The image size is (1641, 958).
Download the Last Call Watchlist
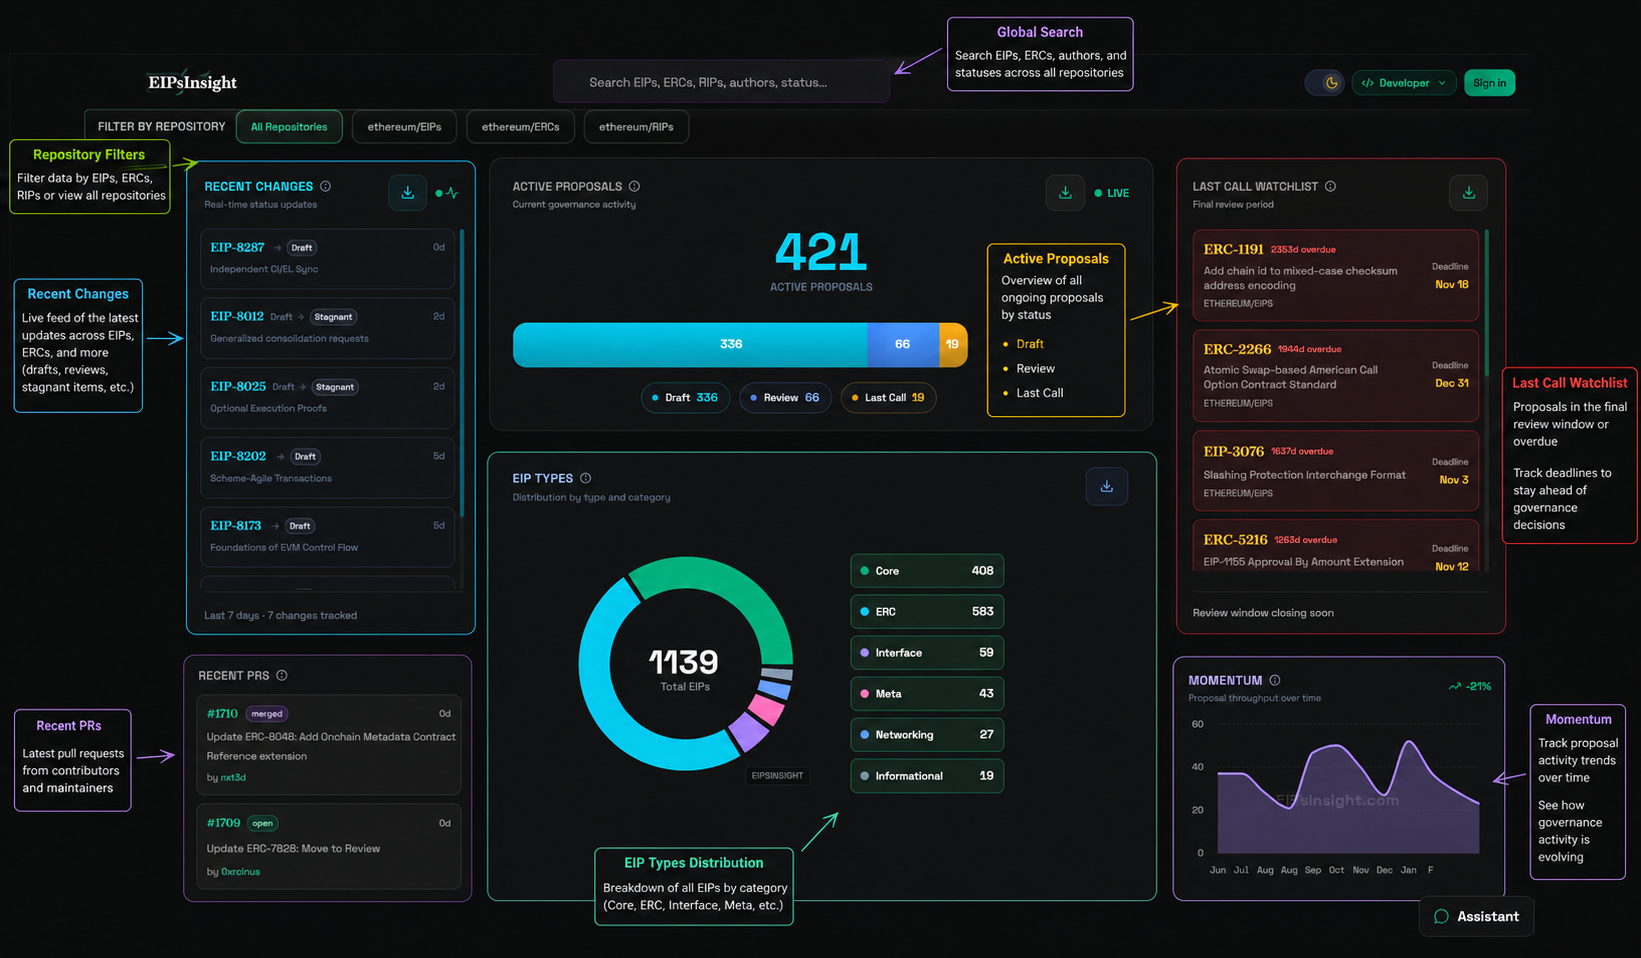(1468, 193)
